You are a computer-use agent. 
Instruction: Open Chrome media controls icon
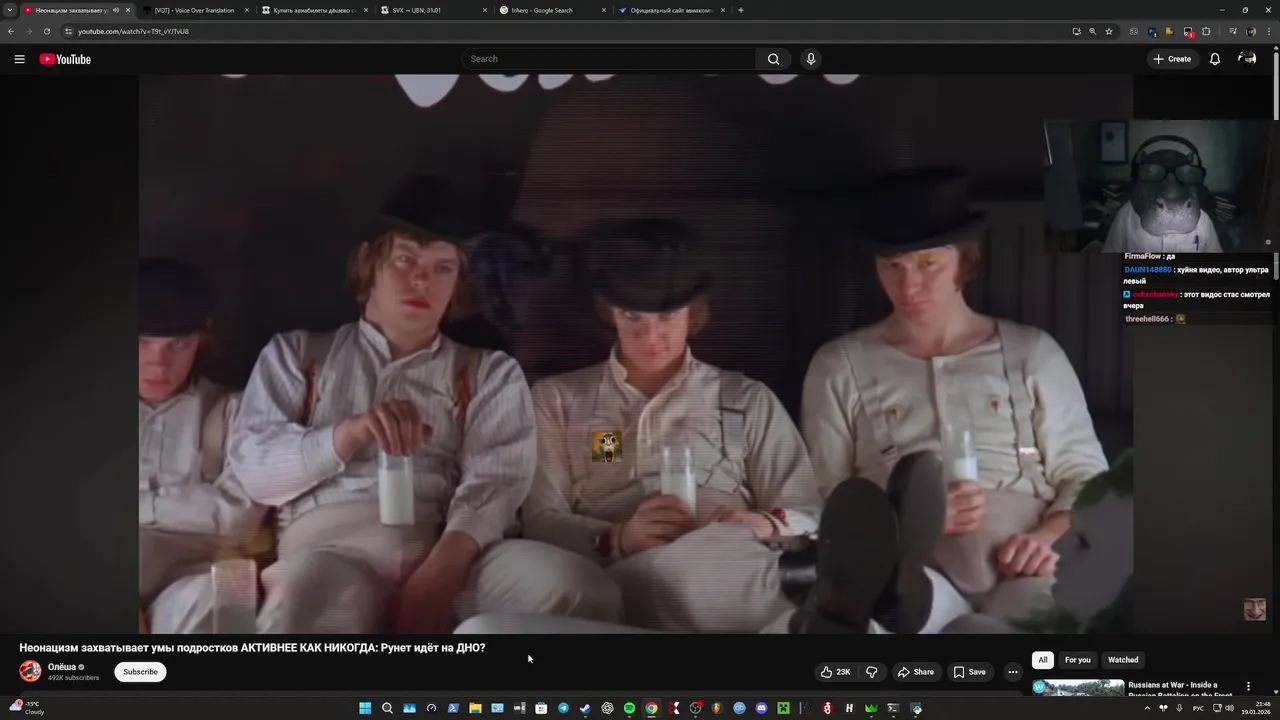(1233, 31)
